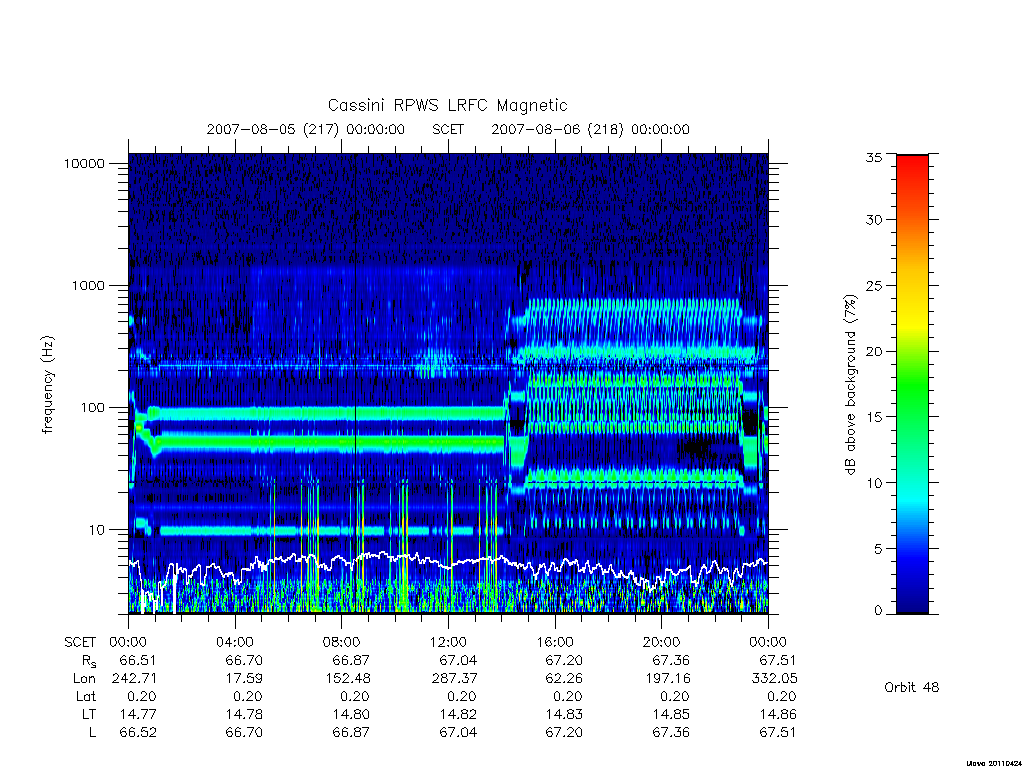
Task: Click the start date "2007-08-05 (217) 00:00:00"
Action: click(x=306, y=129)
